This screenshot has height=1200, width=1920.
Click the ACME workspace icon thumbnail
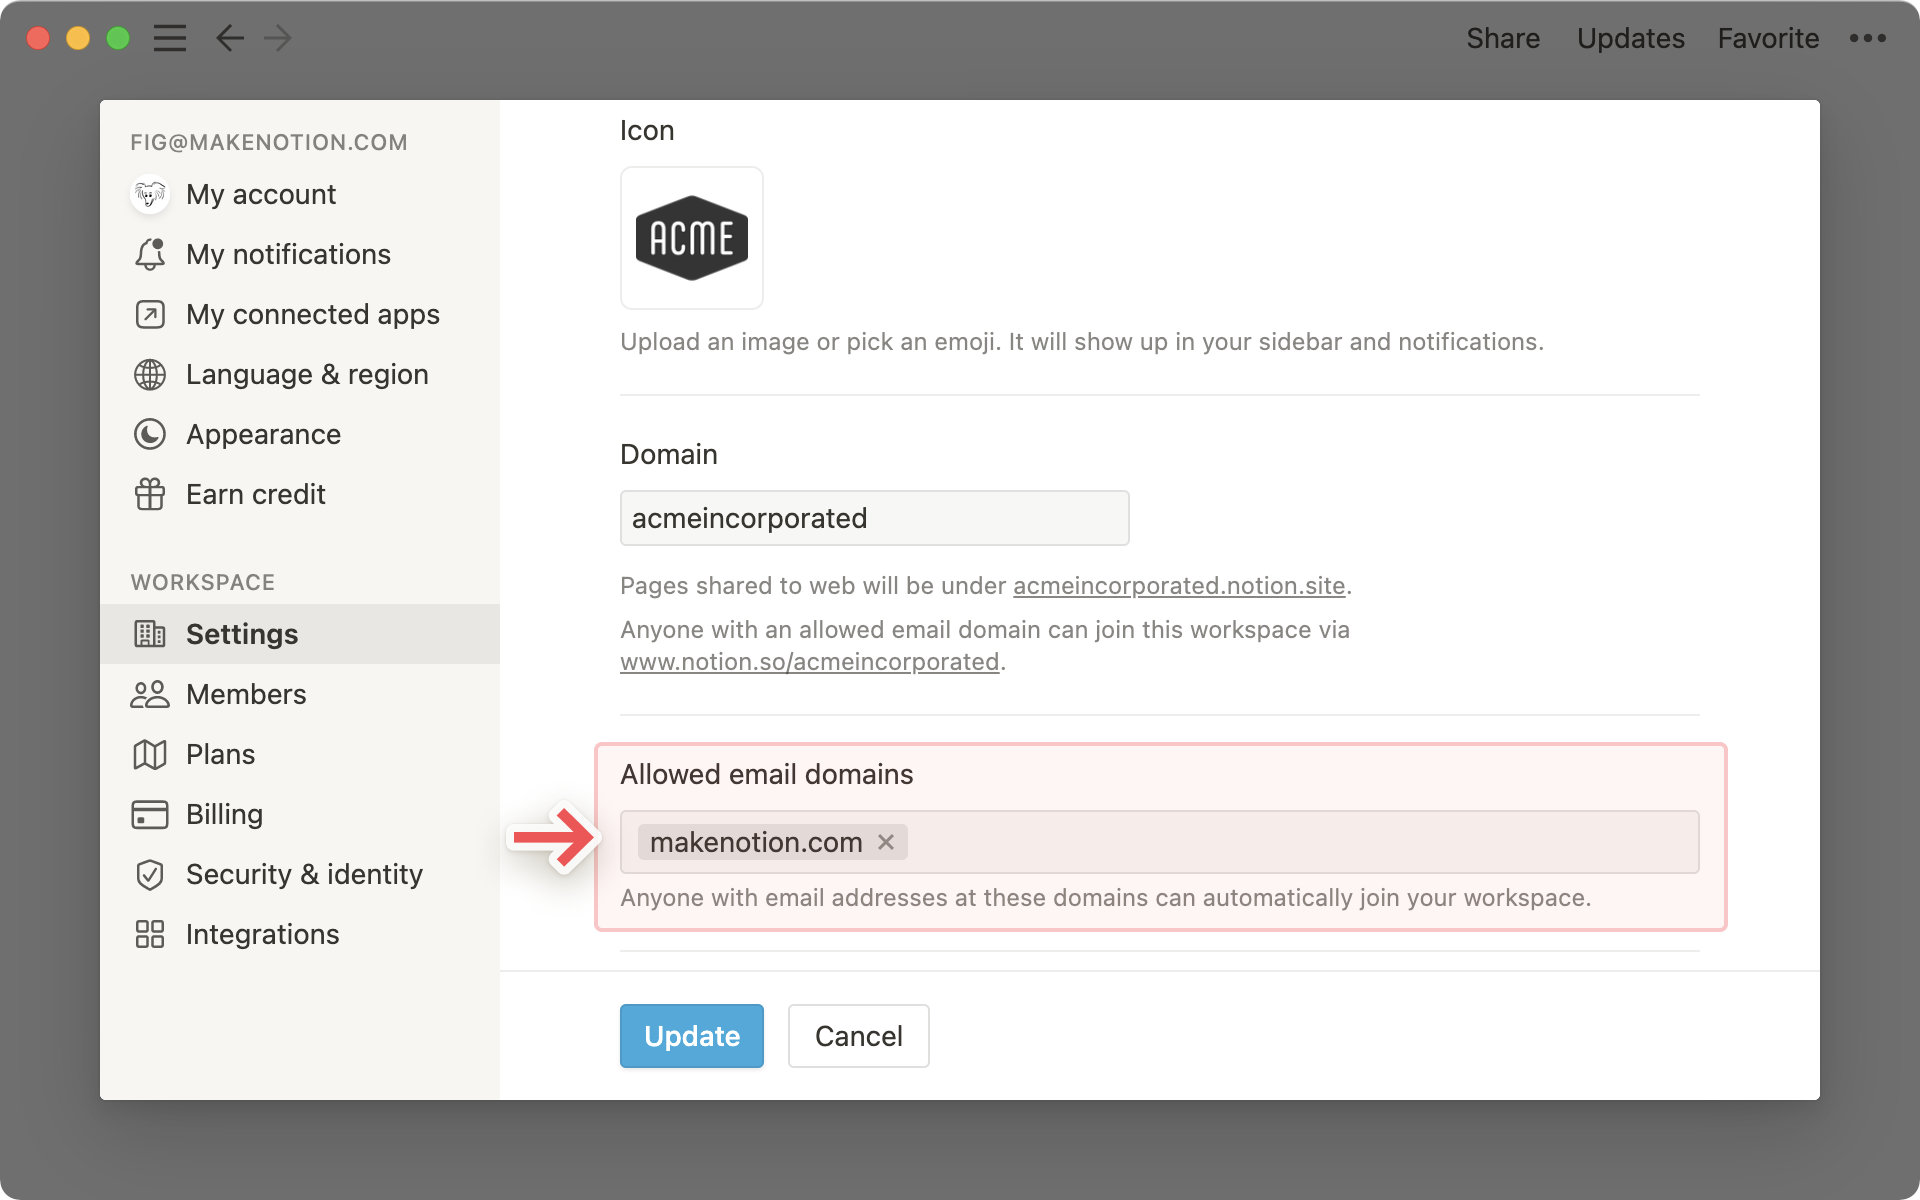coord(692,238)
